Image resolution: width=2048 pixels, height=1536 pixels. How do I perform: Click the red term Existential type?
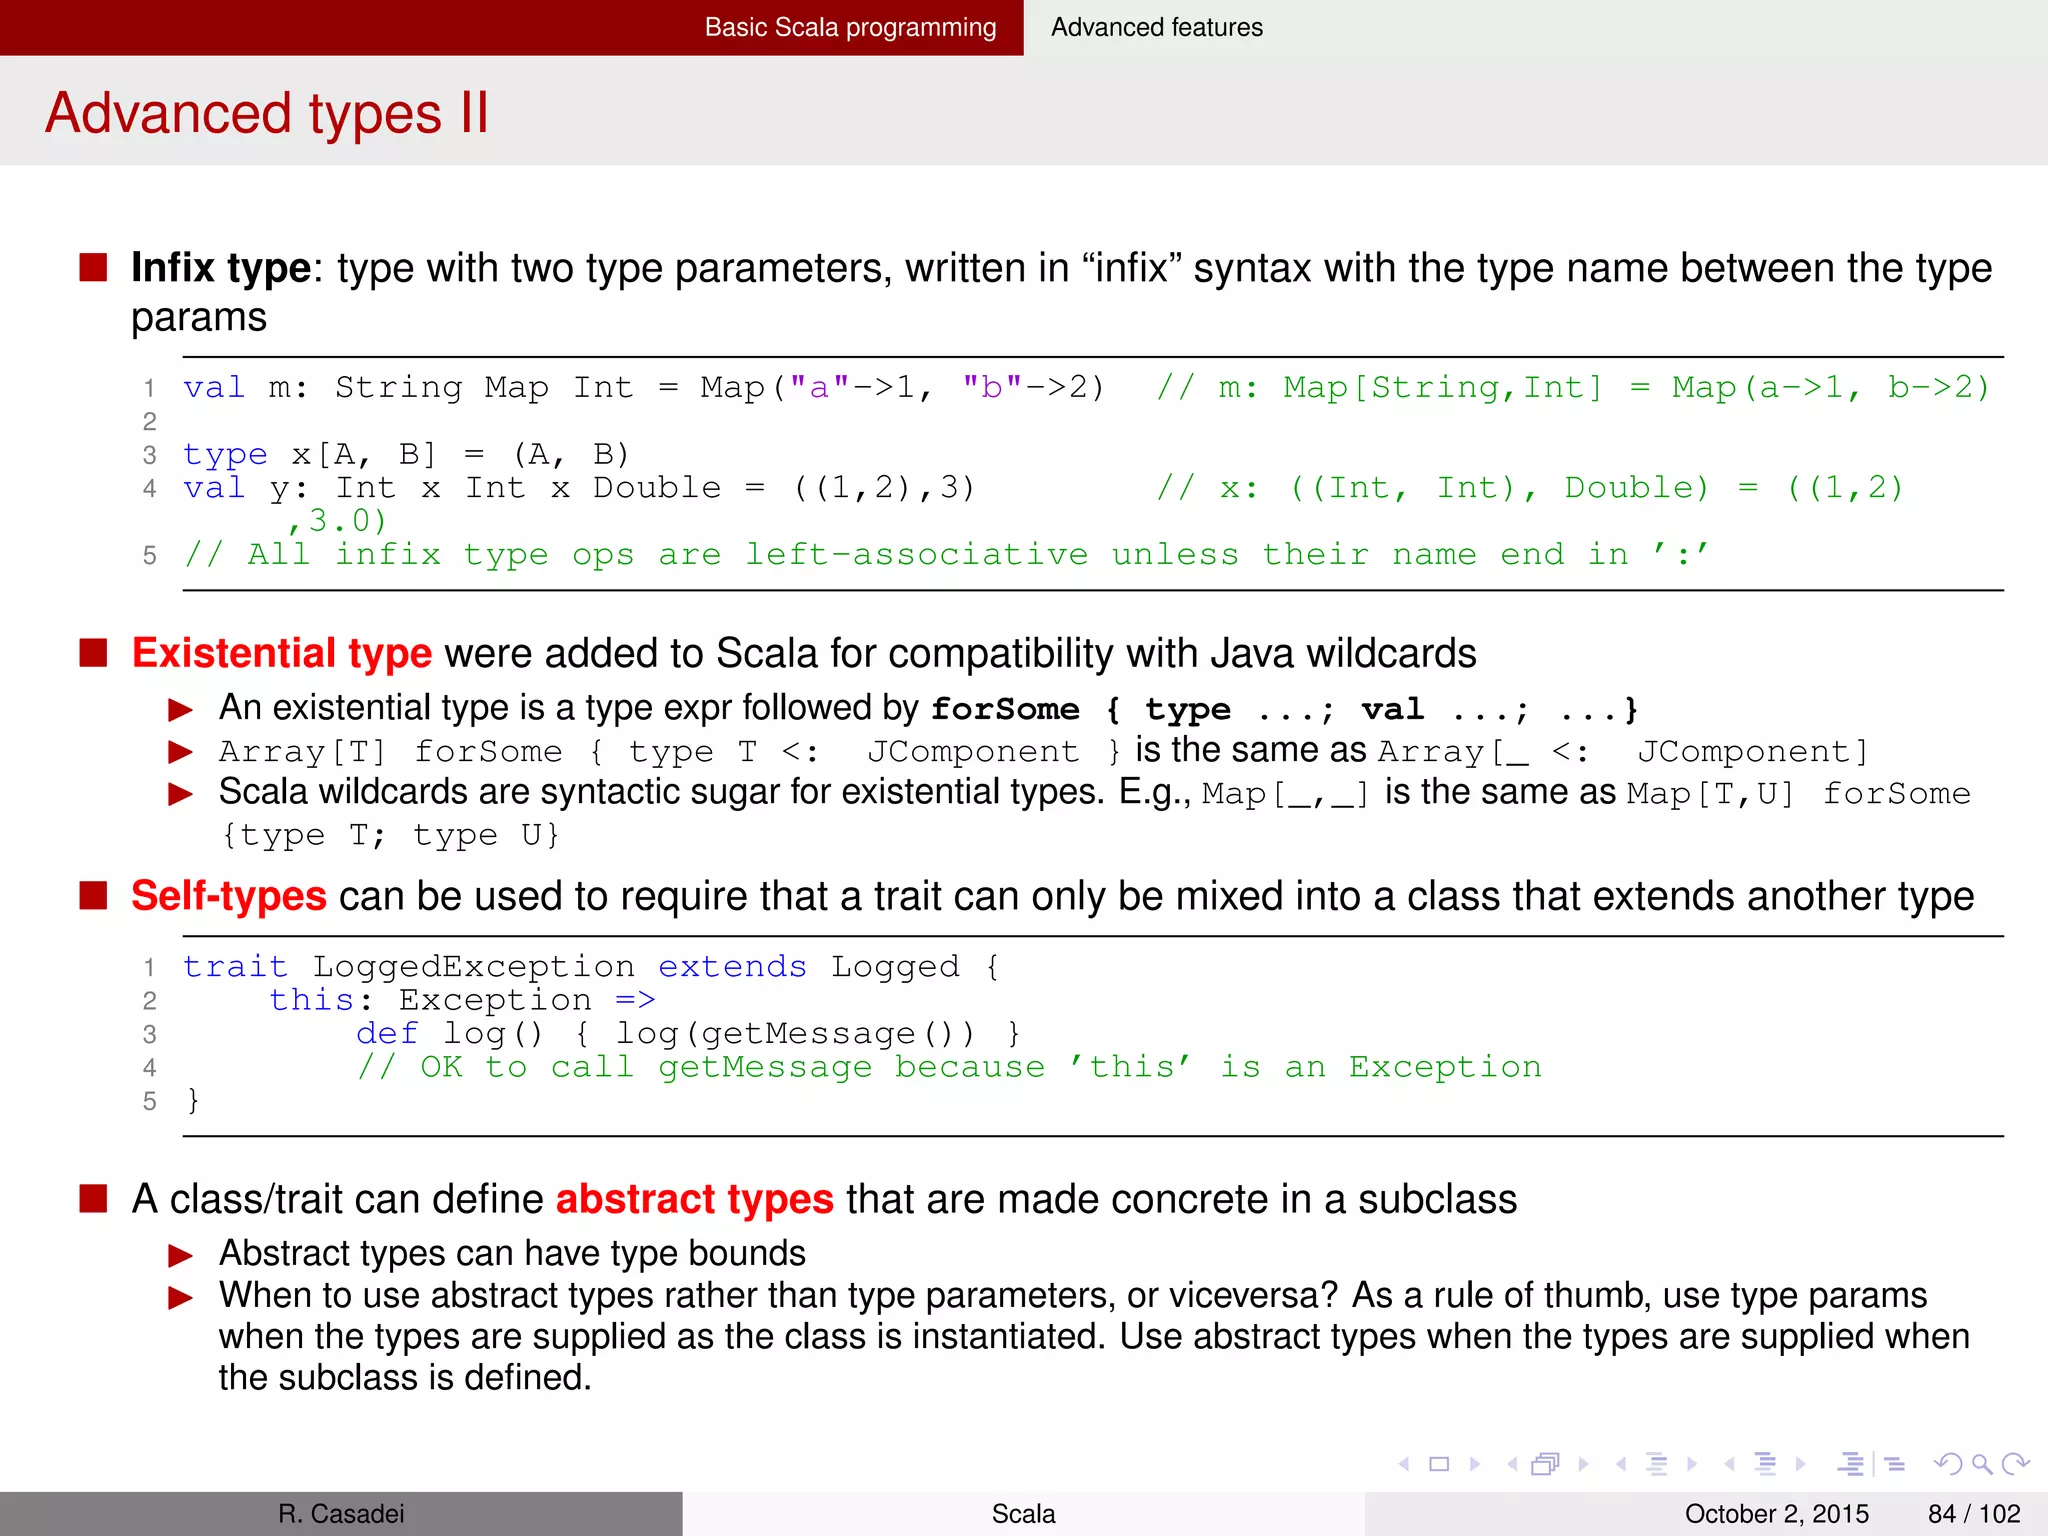click(282, 653)
